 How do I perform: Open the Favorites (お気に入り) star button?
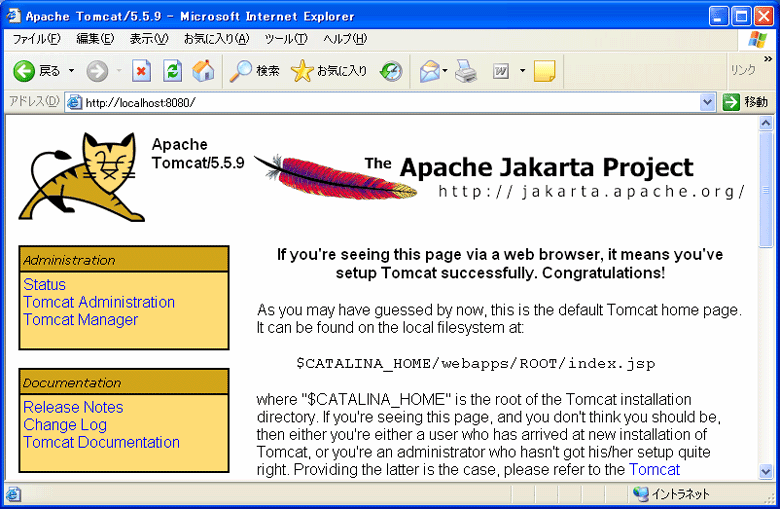coord(329,71)
